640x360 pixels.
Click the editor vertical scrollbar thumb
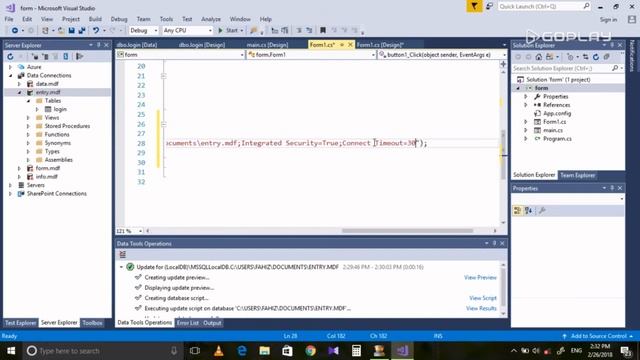(503, 154)
